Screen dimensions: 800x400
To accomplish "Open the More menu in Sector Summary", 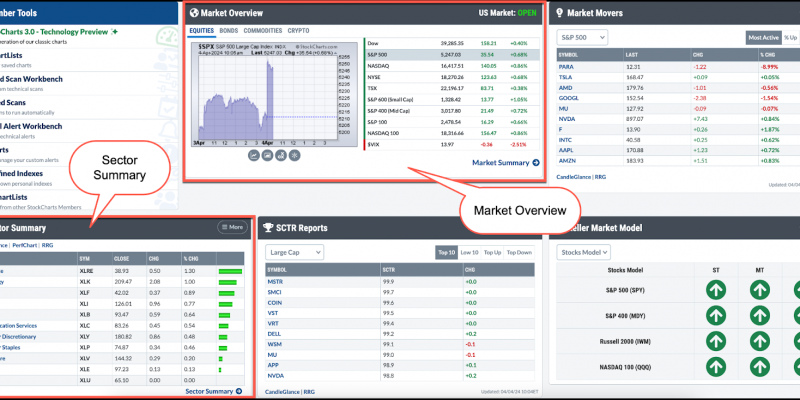I will click(x=233, y=227).
